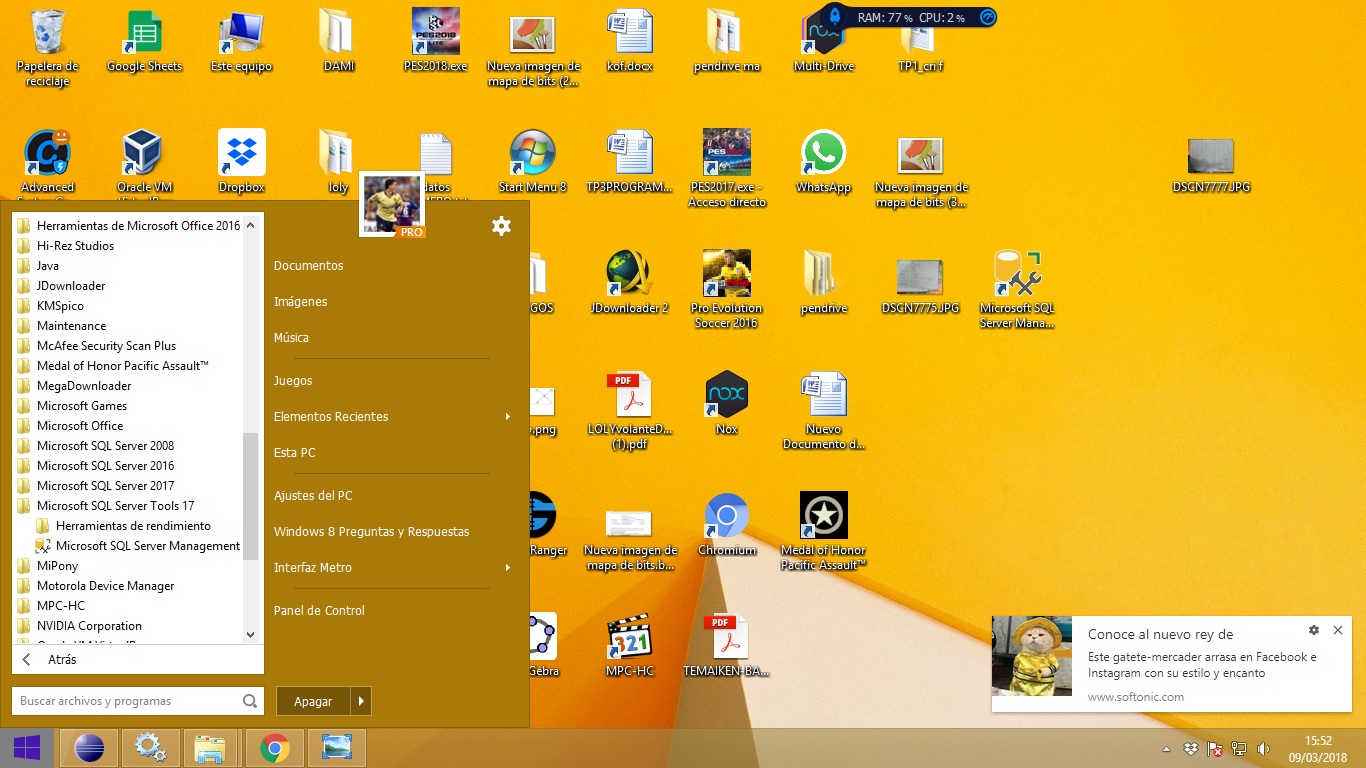
Task: Open Juegos from the start menu
Action: [293, 381]
